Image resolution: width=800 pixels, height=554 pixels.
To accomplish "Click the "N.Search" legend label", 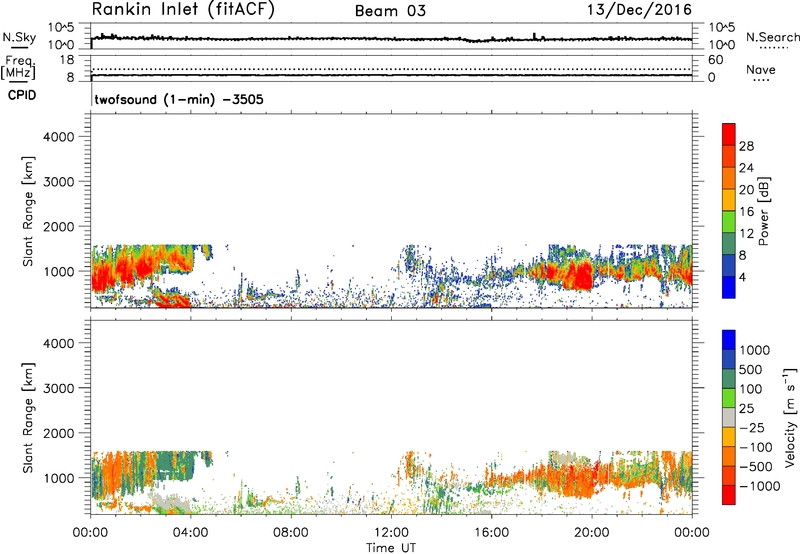I will pyautogui.click(x=772, y=37).
